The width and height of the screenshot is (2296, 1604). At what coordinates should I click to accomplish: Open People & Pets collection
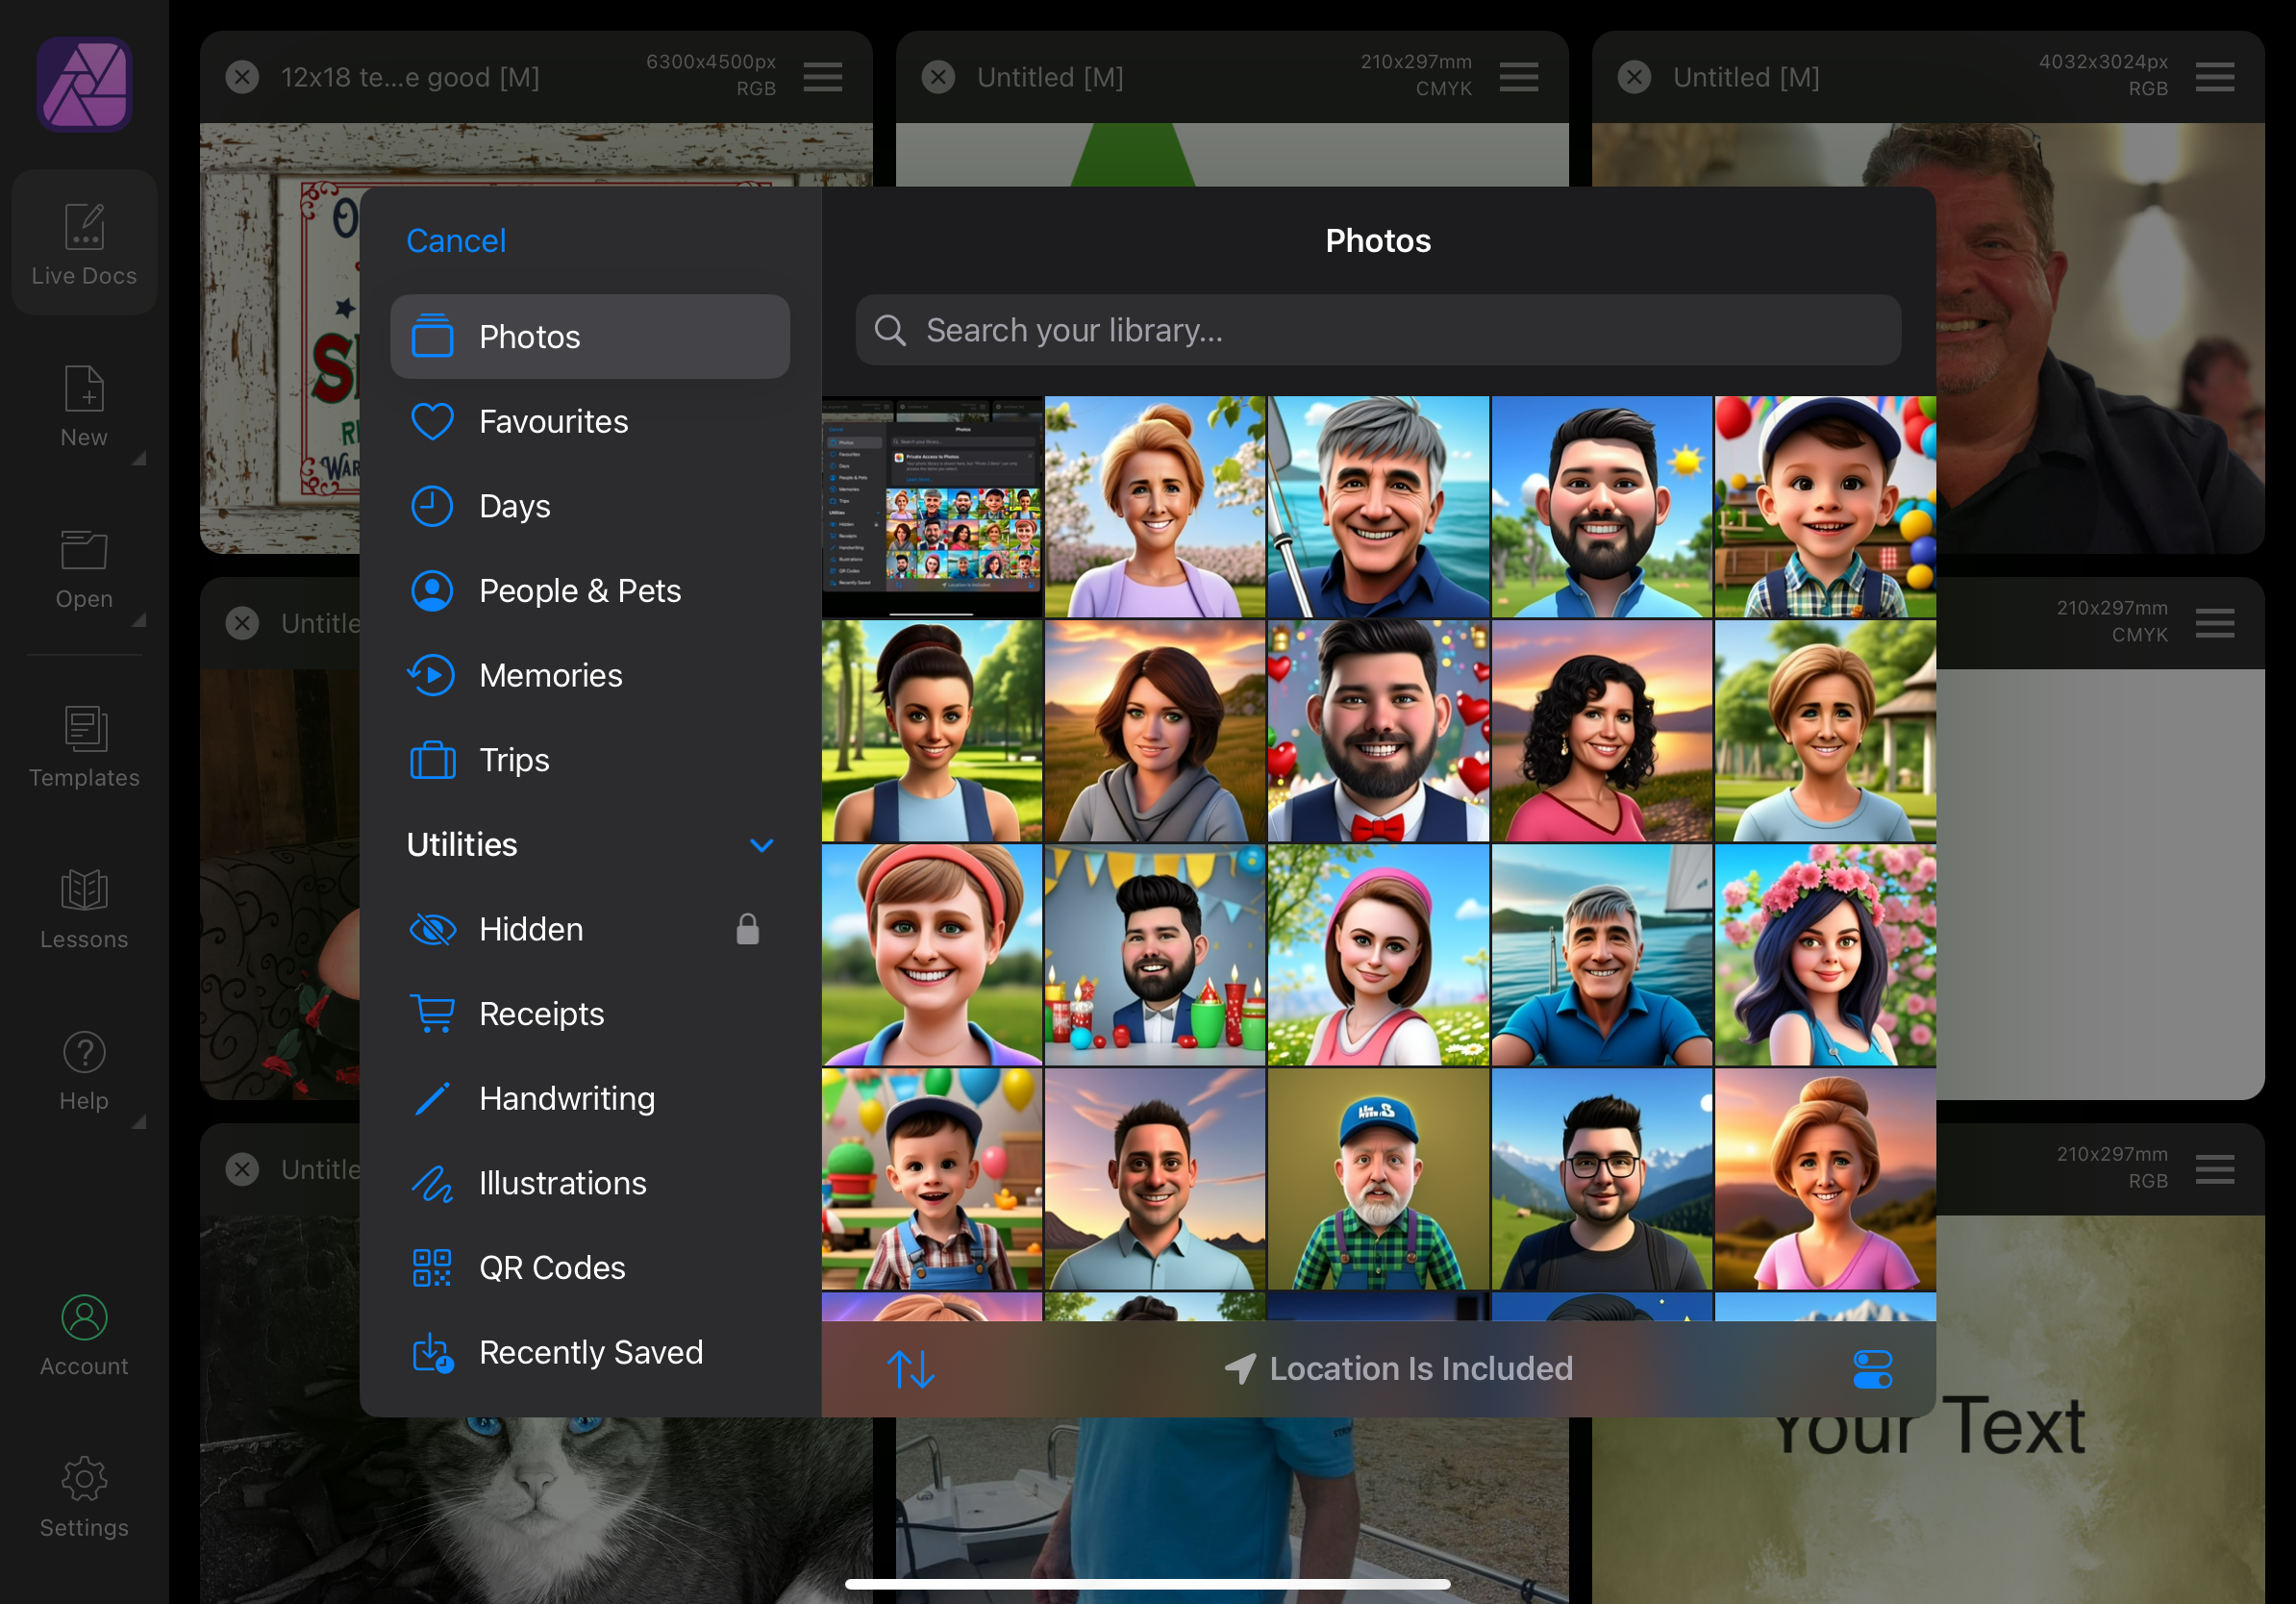coord(590,591)
